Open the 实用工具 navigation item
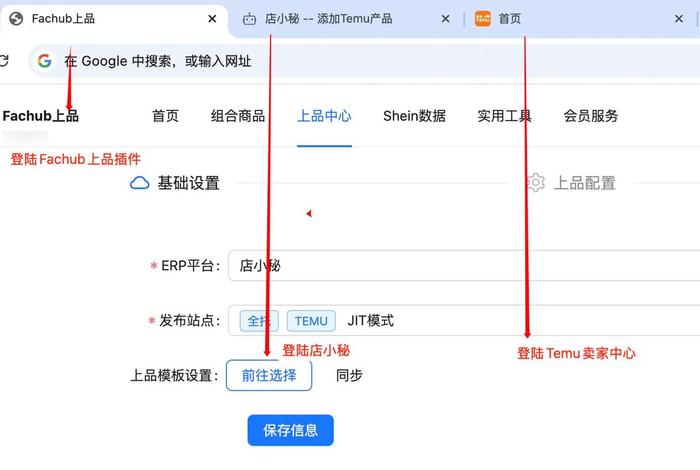Viewport: 700px width, 470px height. point(504,116)
